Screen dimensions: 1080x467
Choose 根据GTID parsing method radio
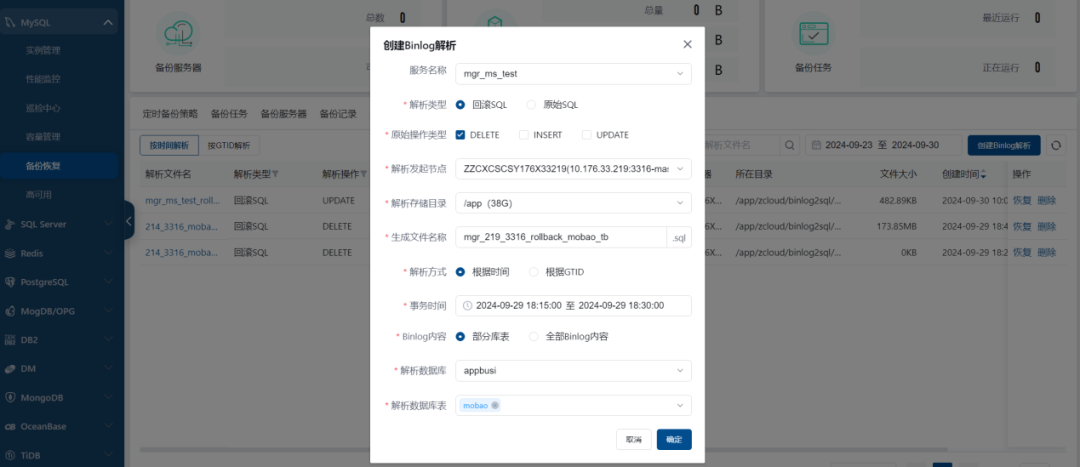point(533,271)
